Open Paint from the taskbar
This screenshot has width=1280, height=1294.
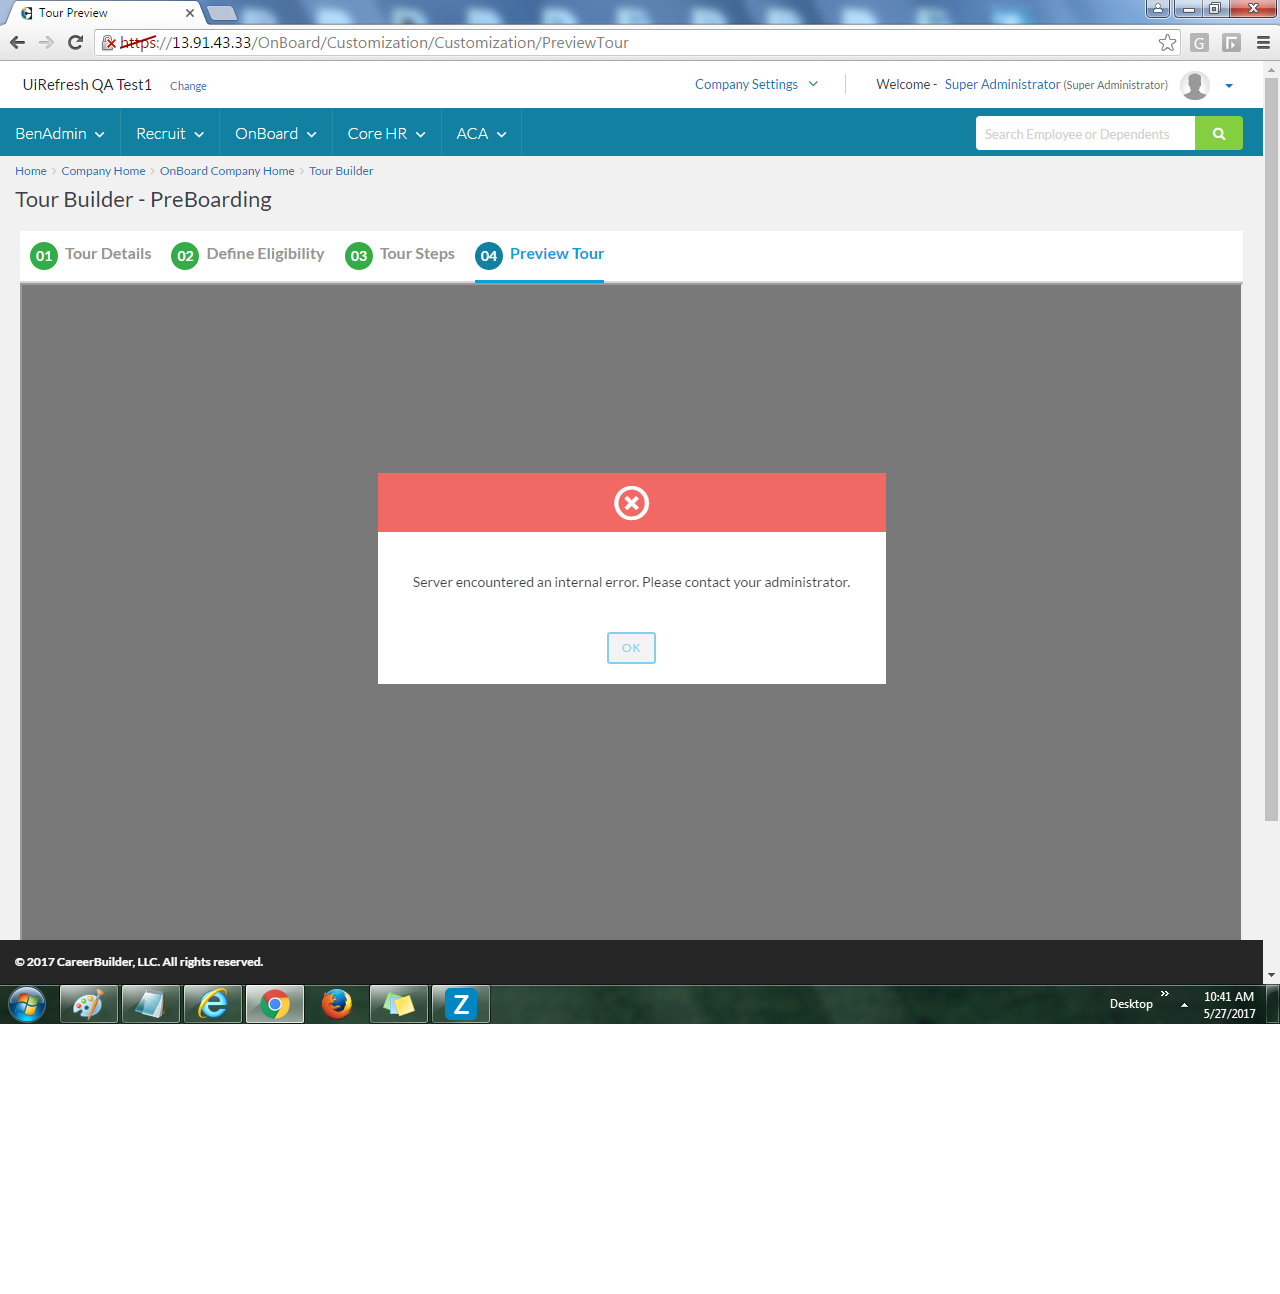pos(89,1004)
